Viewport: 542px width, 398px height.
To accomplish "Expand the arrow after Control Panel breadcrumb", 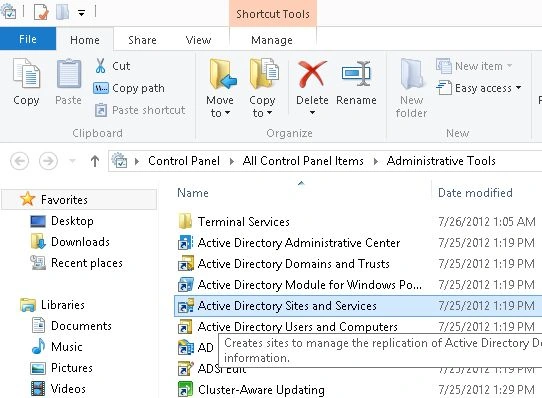I will tap(232, 161).
